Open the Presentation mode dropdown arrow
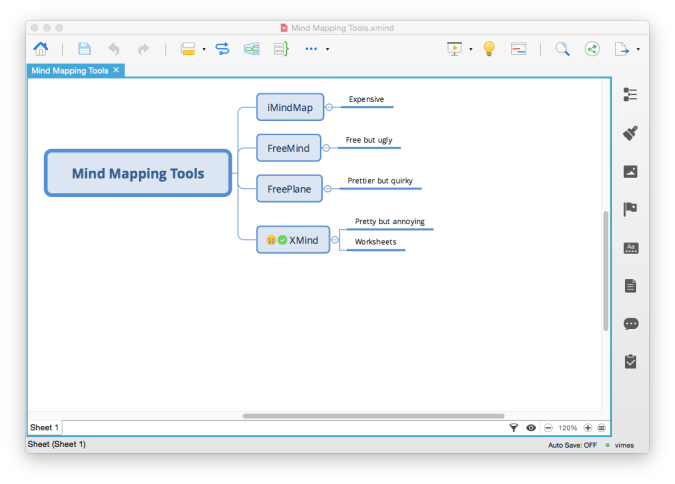The height and width of the screenshot is (484, 675). (470, 49)
